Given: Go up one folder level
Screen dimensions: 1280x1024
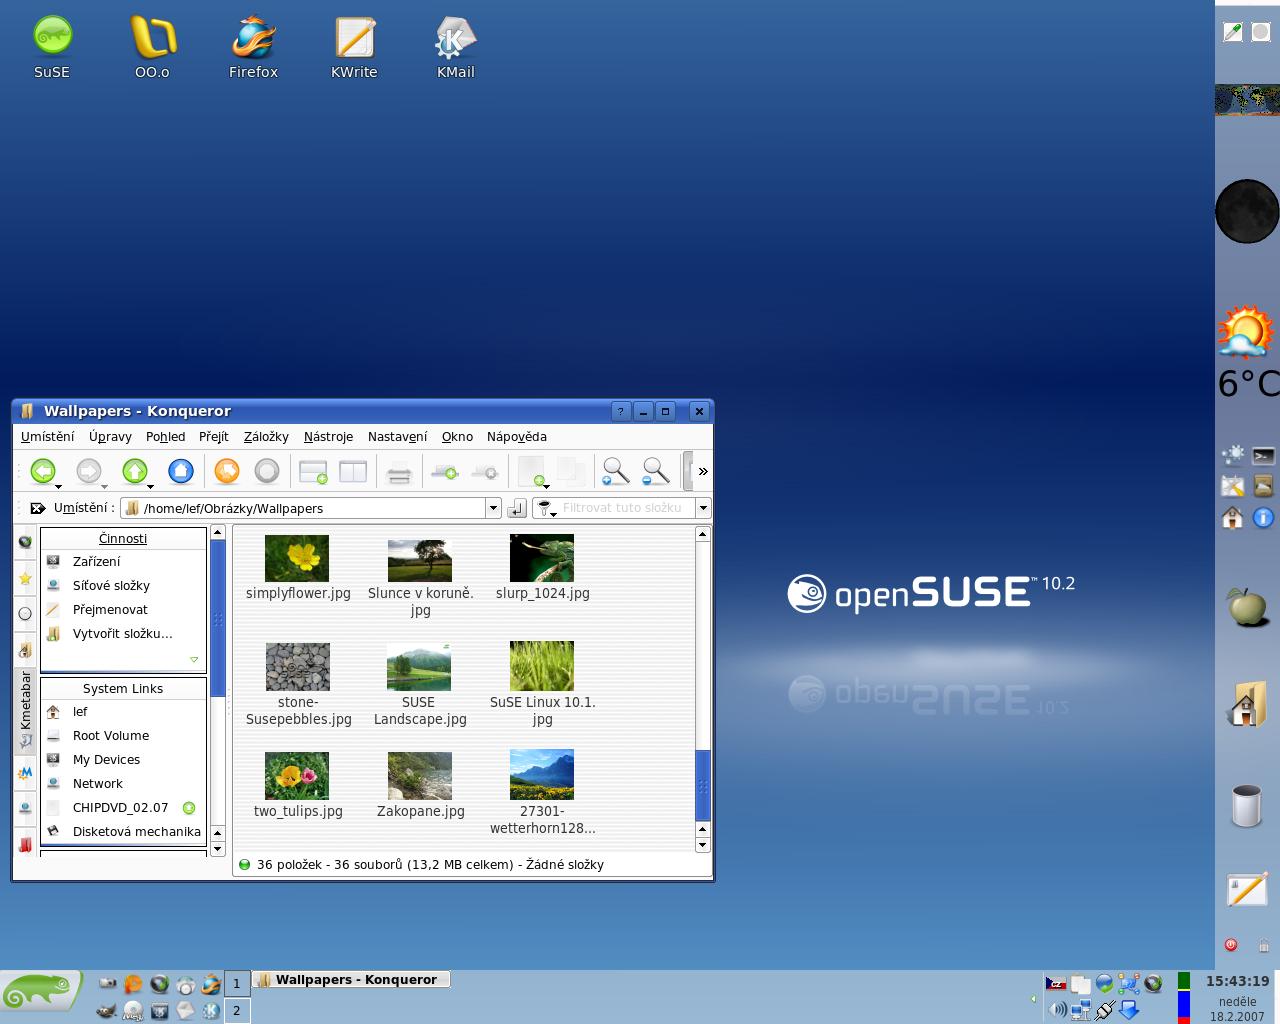Looking at the screenshot, I should (x=135, y=471).
